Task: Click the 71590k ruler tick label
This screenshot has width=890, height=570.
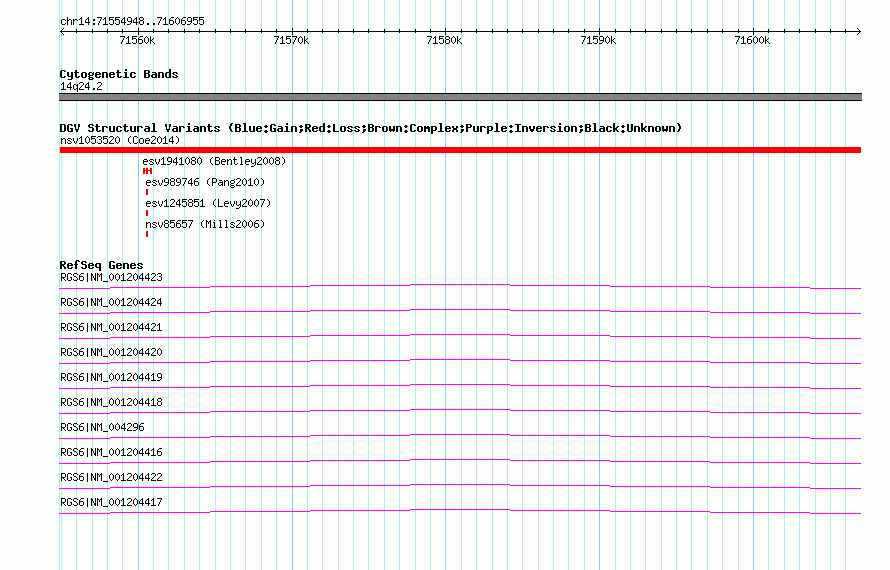Action: 598,40
